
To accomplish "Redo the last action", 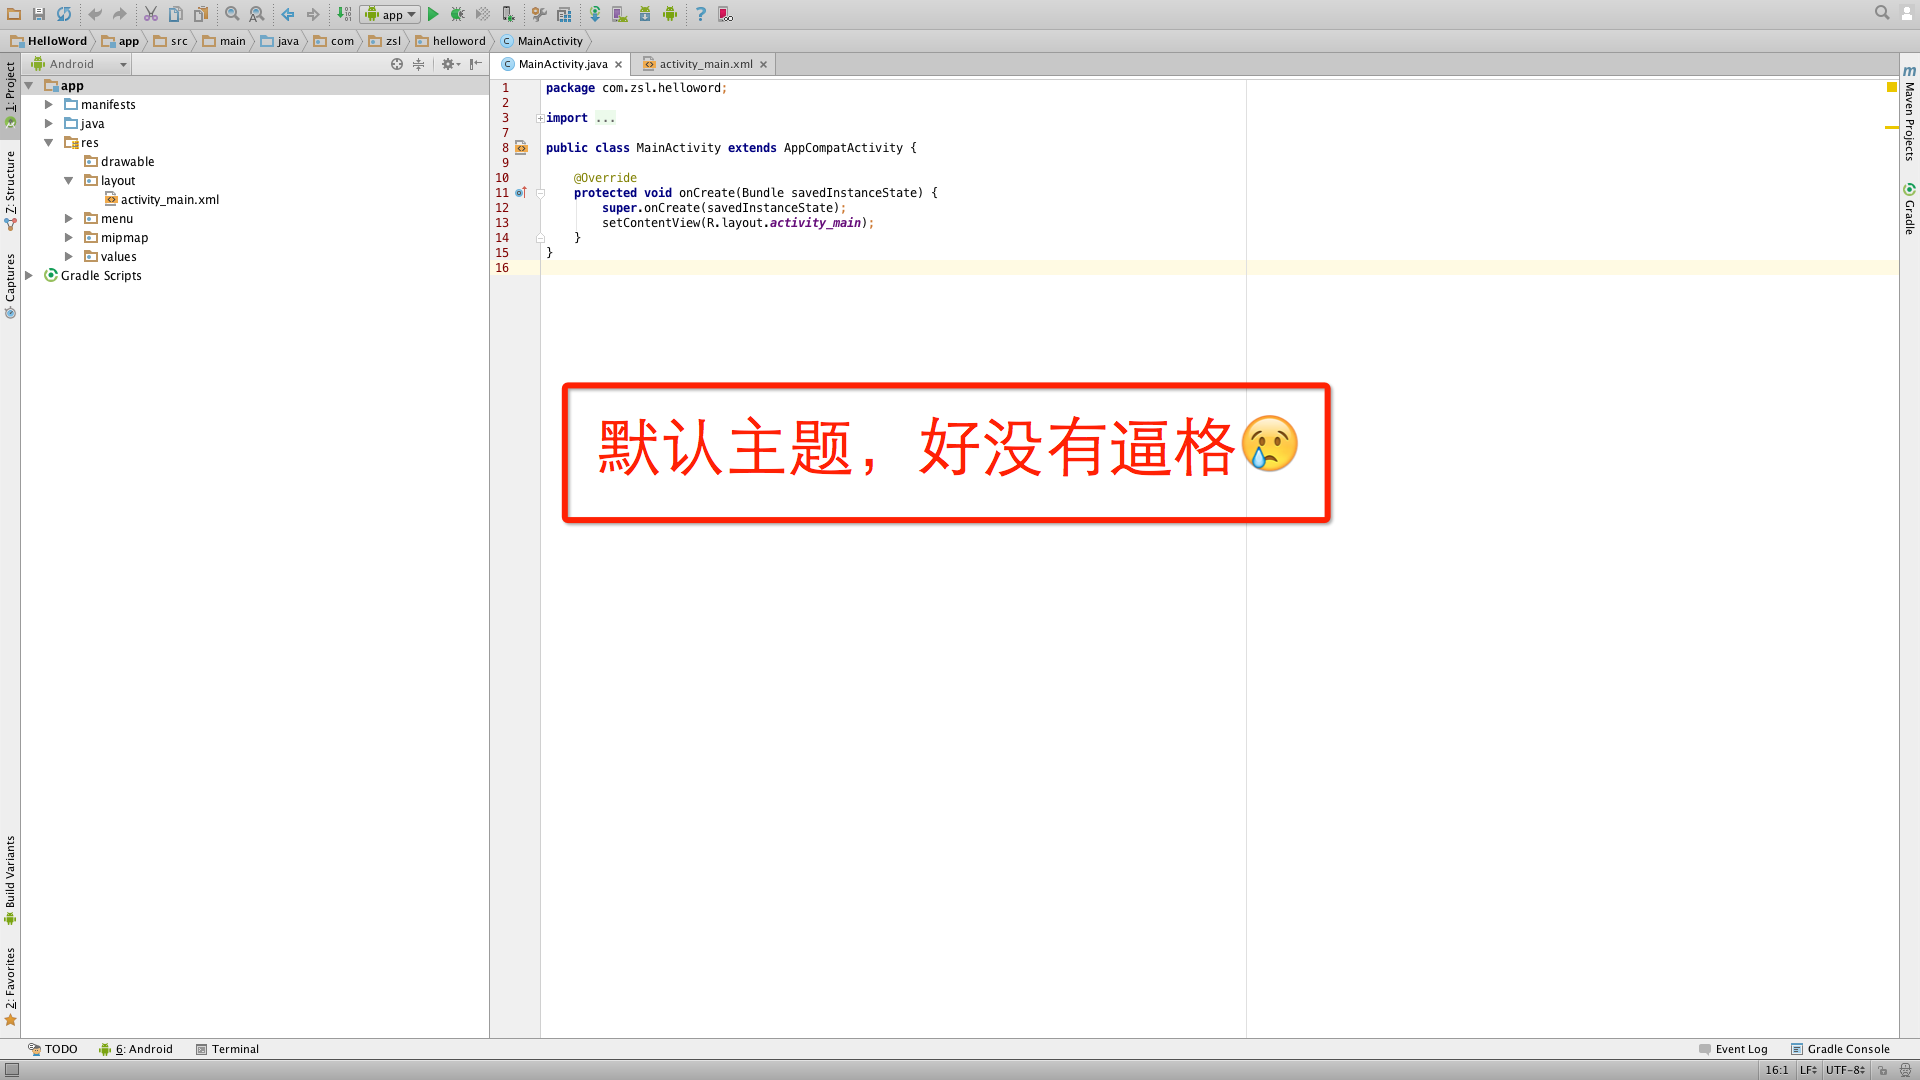I will coord(120,14).
